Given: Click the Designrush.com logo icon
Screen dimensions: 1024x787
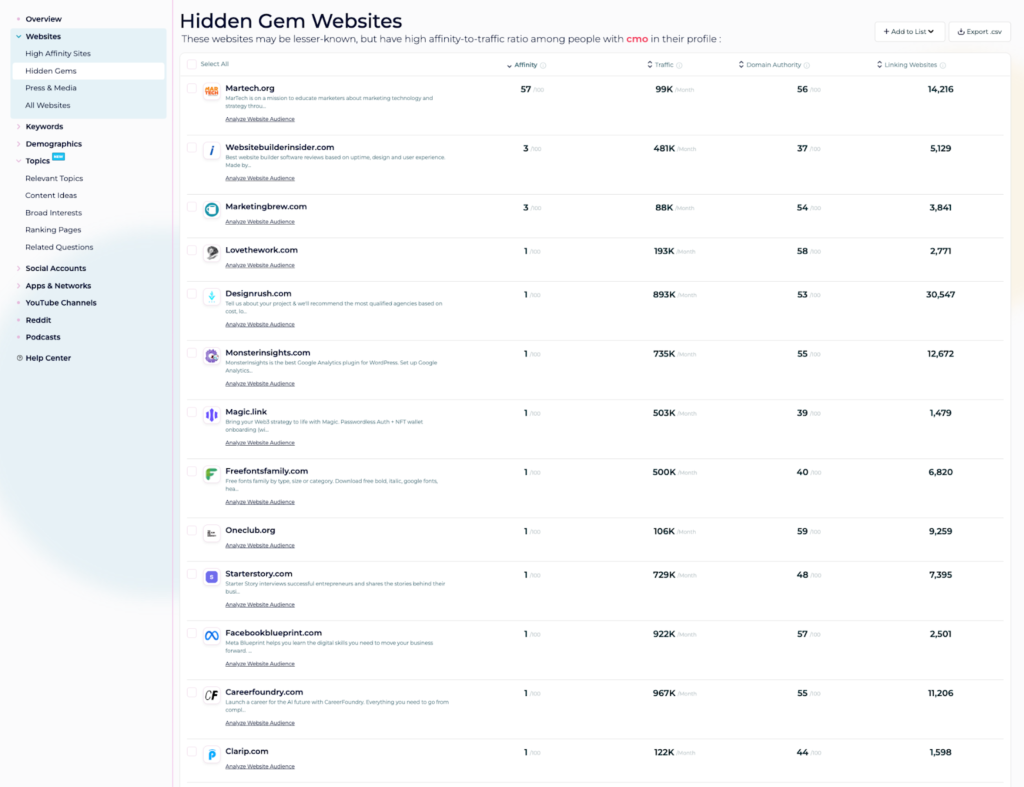Looking at the screenshot, I should coord(211,297).
